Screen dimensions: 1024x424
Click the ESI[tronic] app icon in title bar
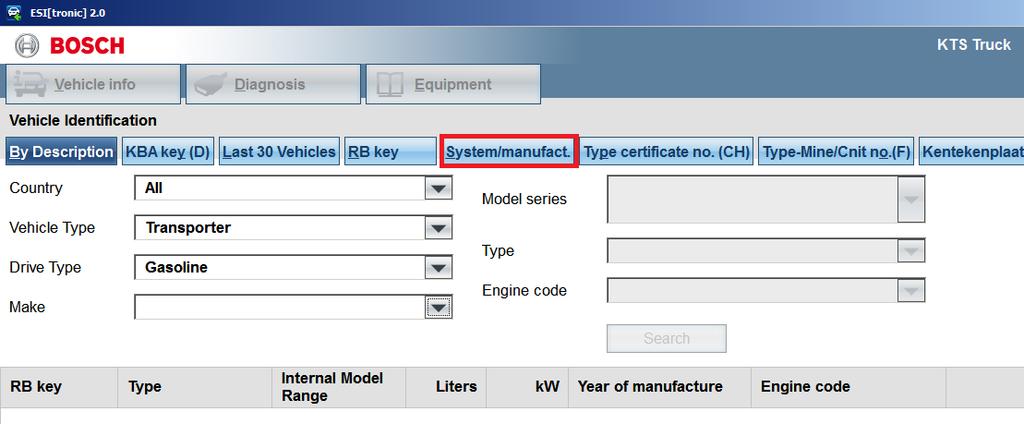pos(13,12)
